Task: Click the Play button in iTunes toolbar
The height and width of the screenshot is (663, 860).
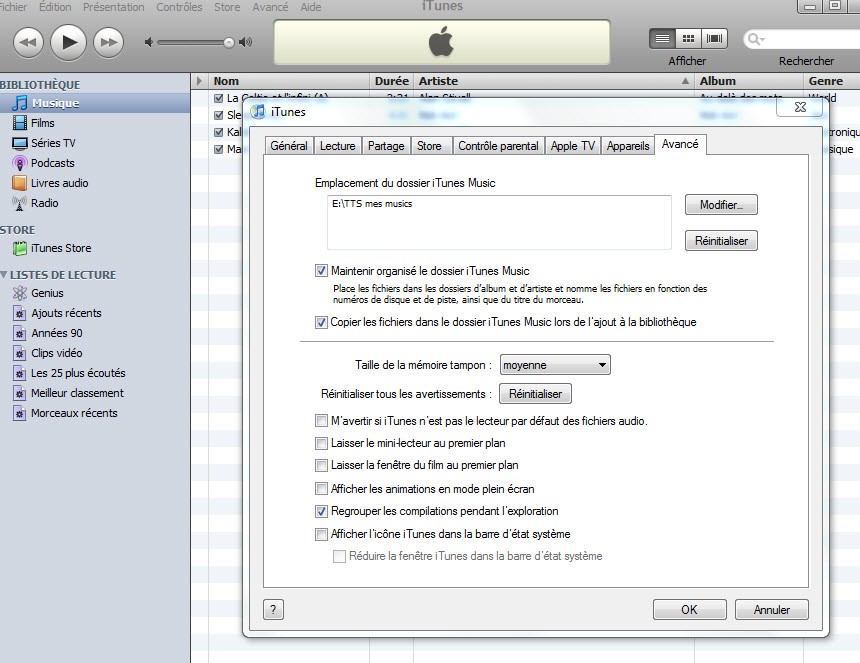Action: click(69, 42)
